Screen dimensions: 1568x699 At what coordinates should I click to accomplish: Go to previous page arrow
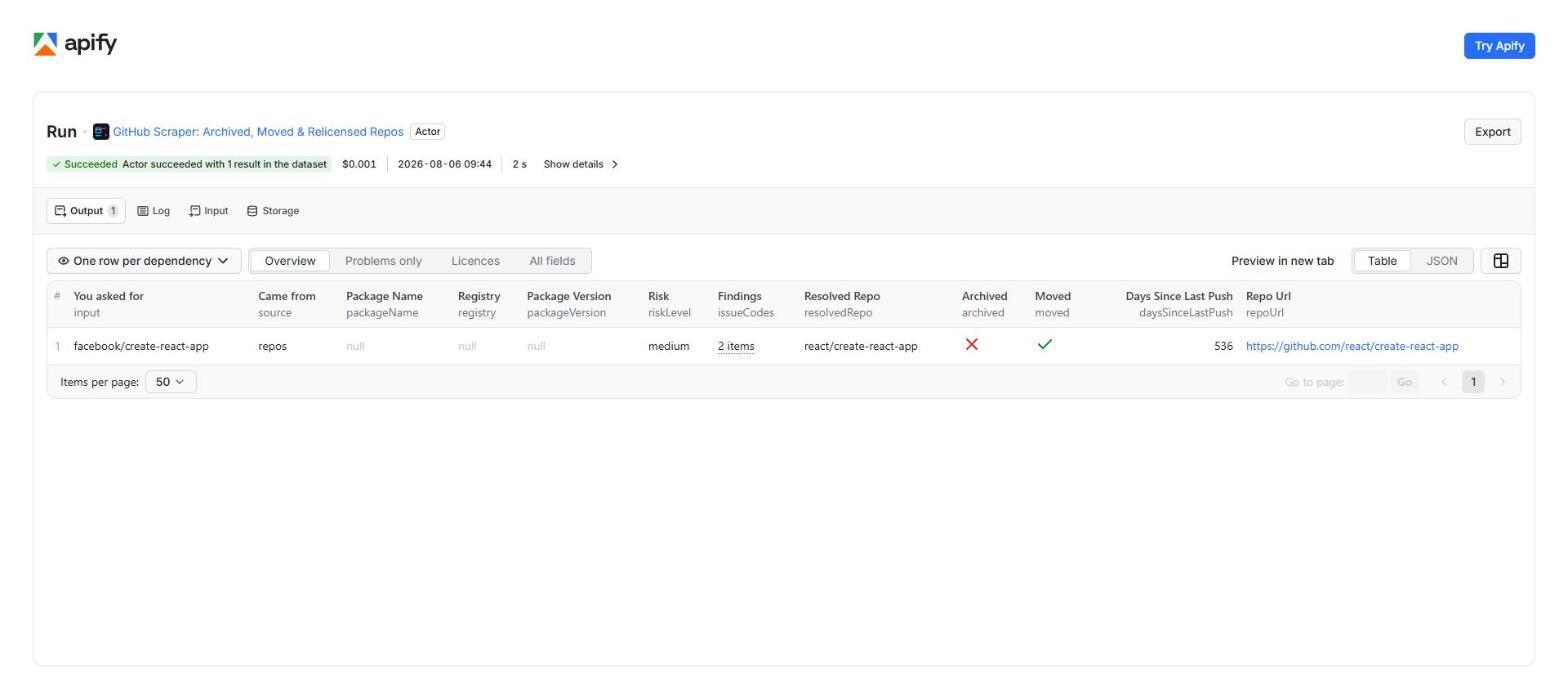tap(1443, 382)
